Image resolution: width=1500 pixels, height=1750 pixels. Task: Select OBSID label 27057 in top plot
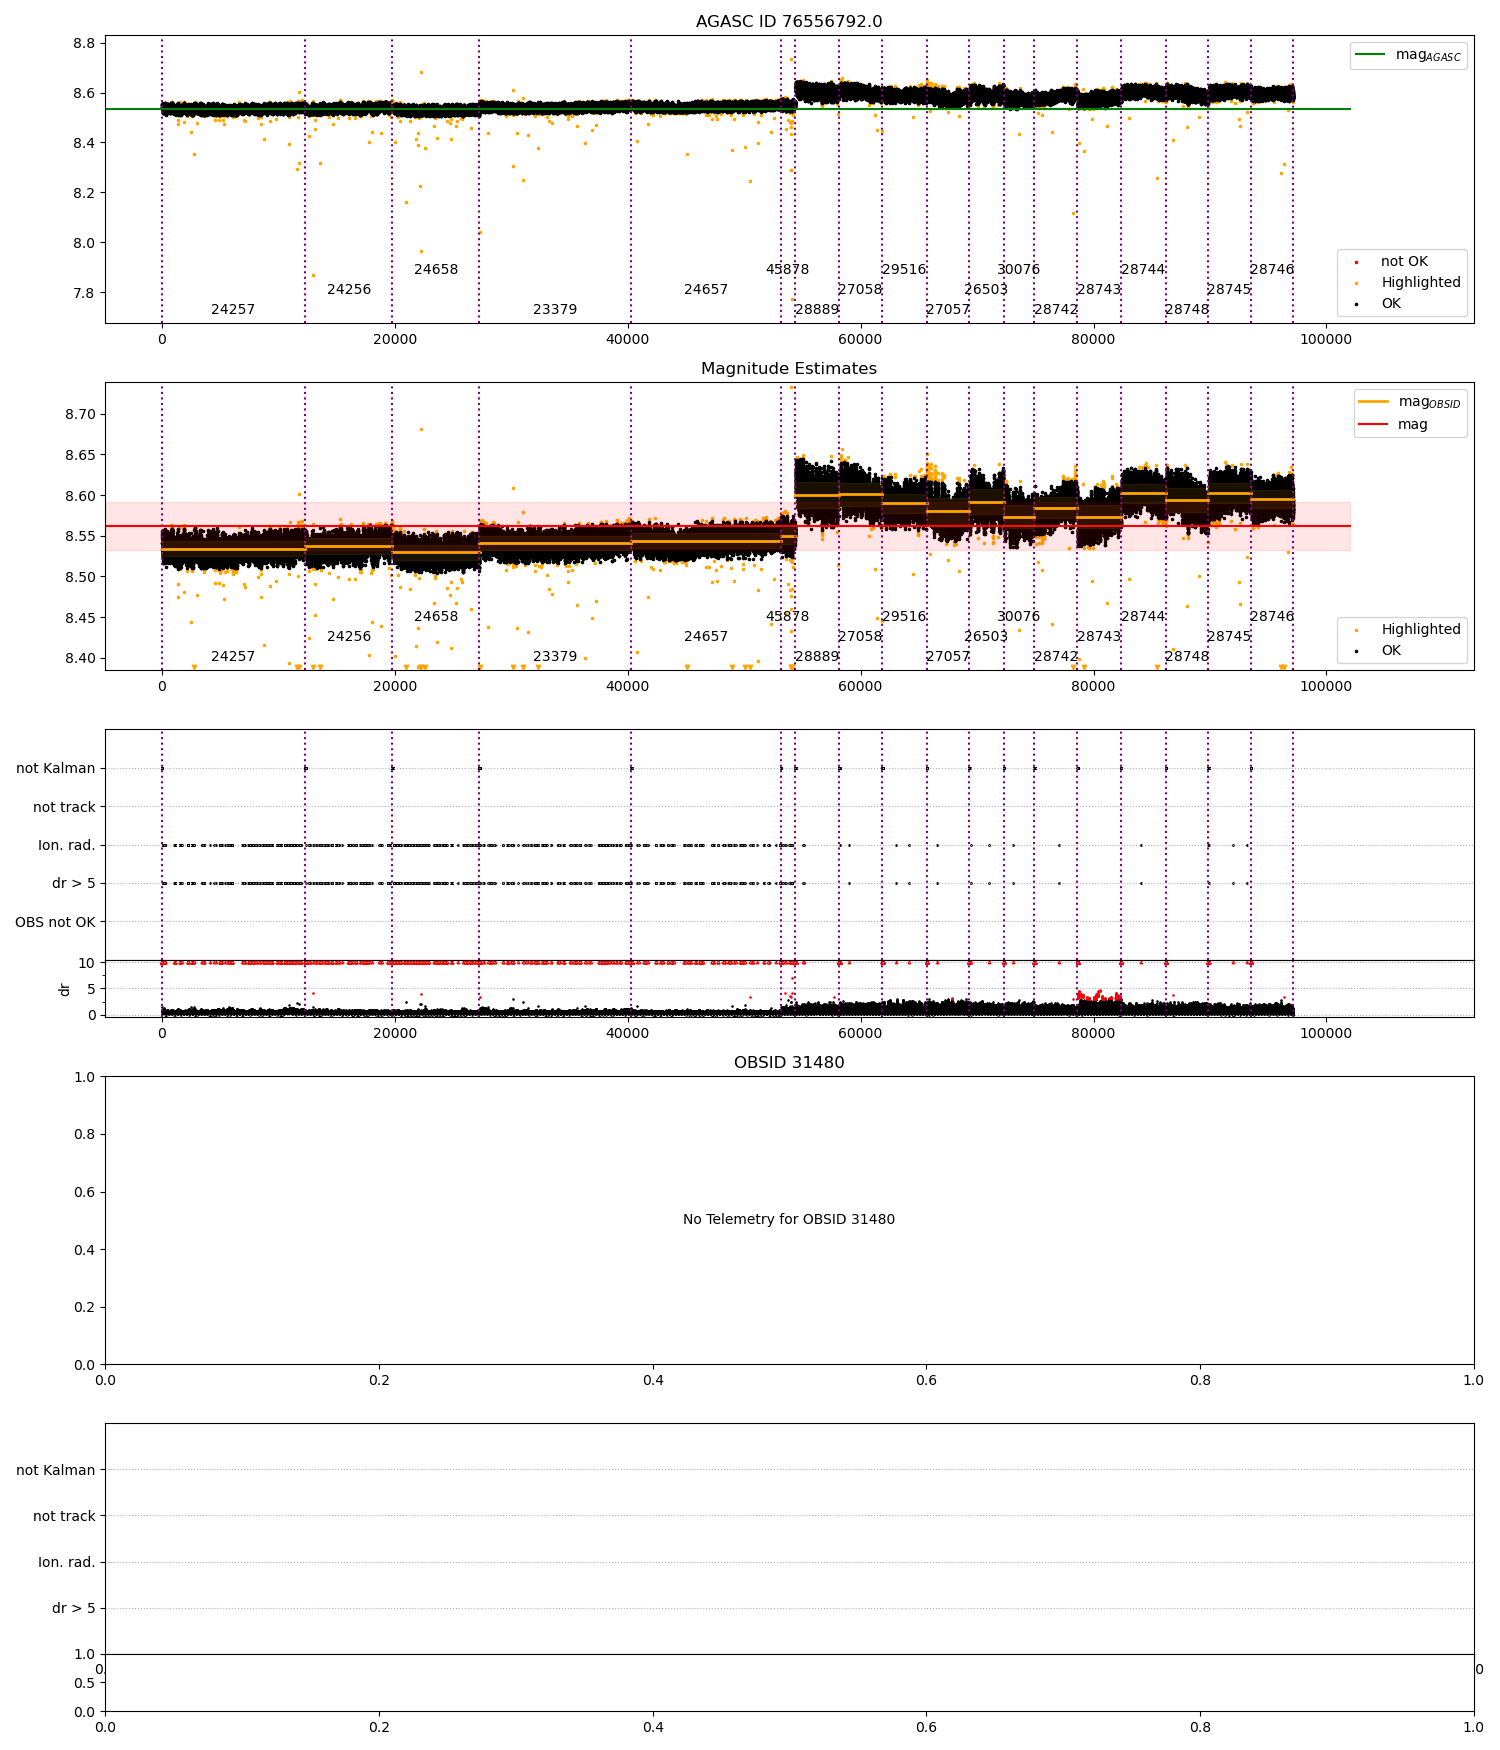[948, 310]
